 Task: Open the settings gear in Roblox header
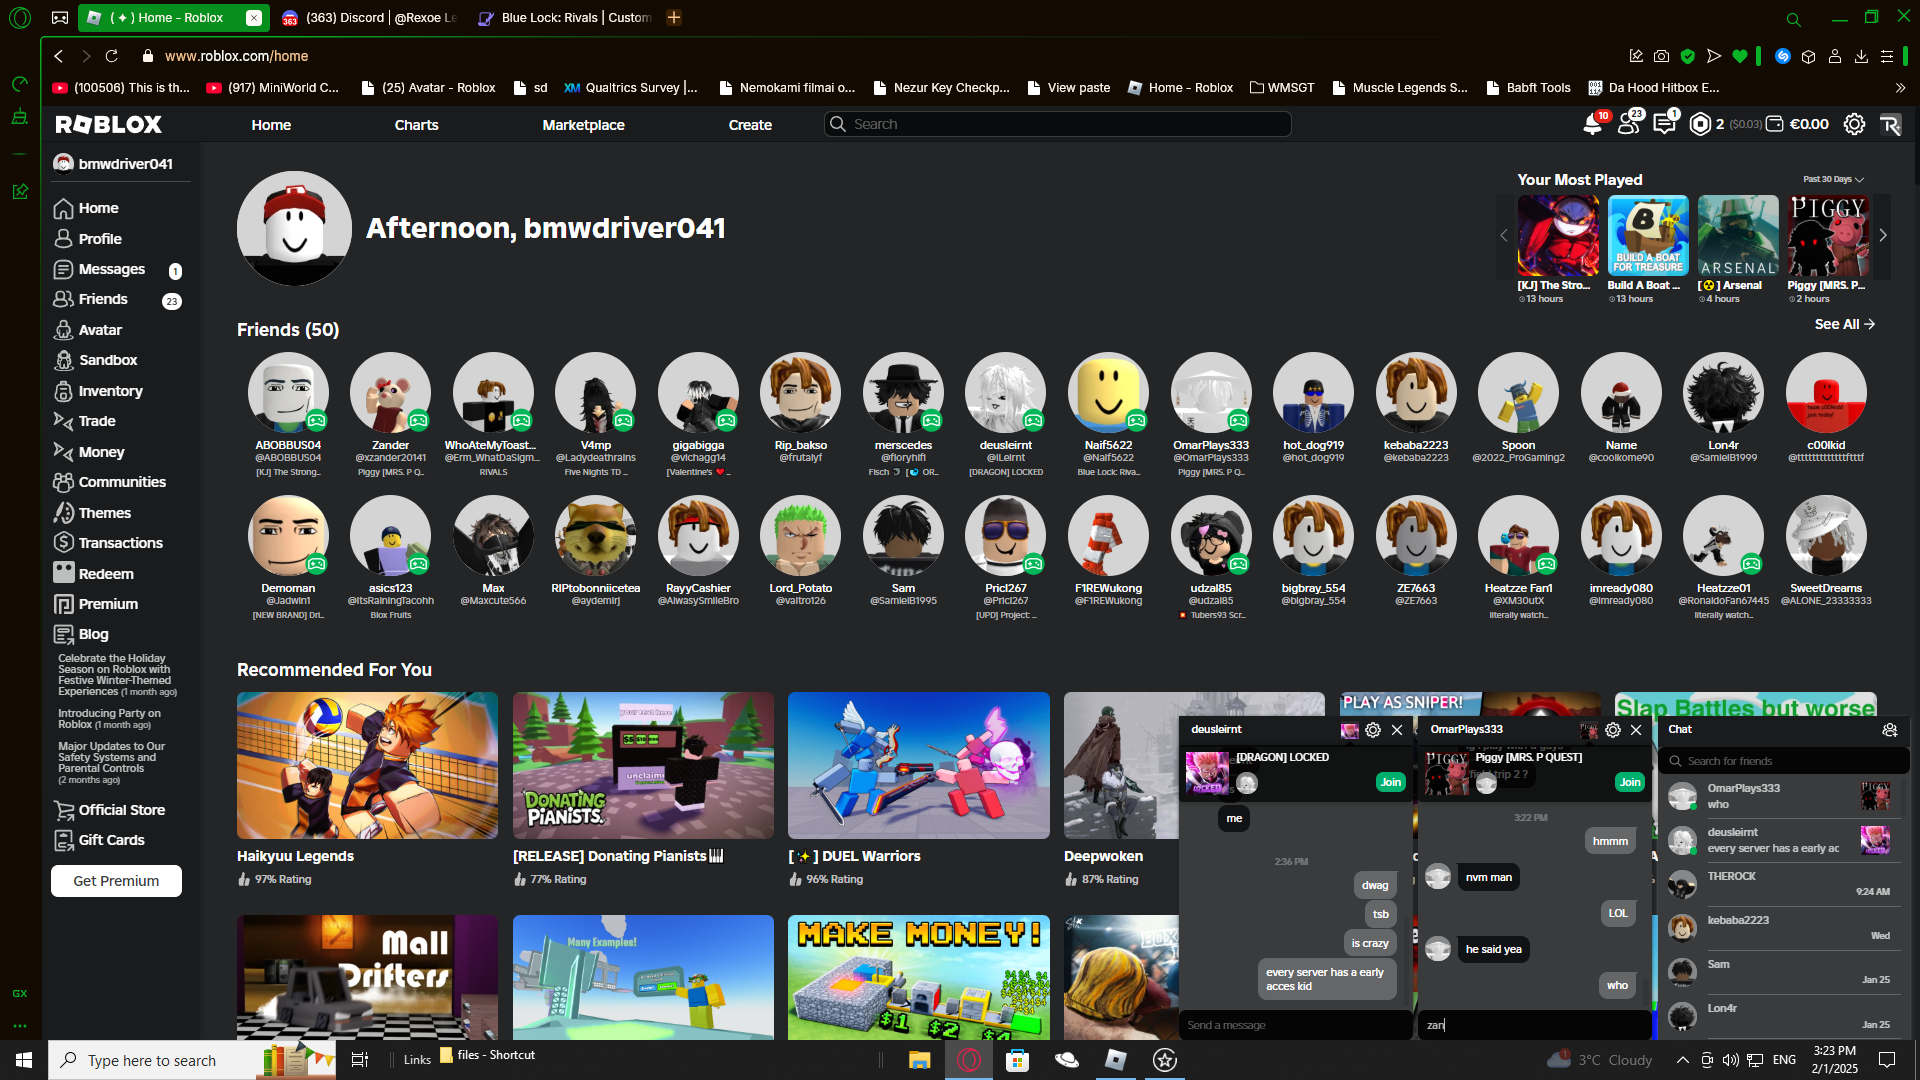pos(1854,125)
